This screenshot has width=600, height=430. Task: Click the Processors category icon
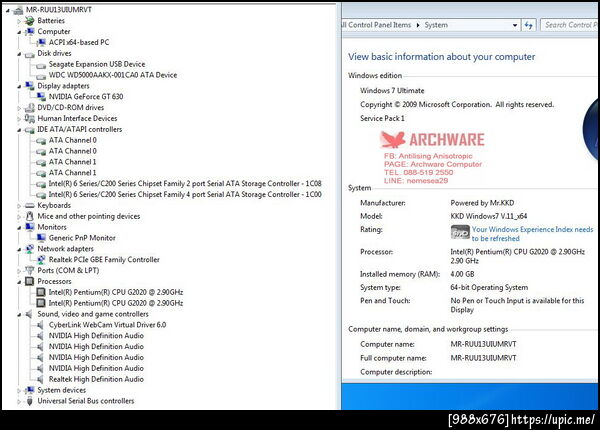pos(29,281)
